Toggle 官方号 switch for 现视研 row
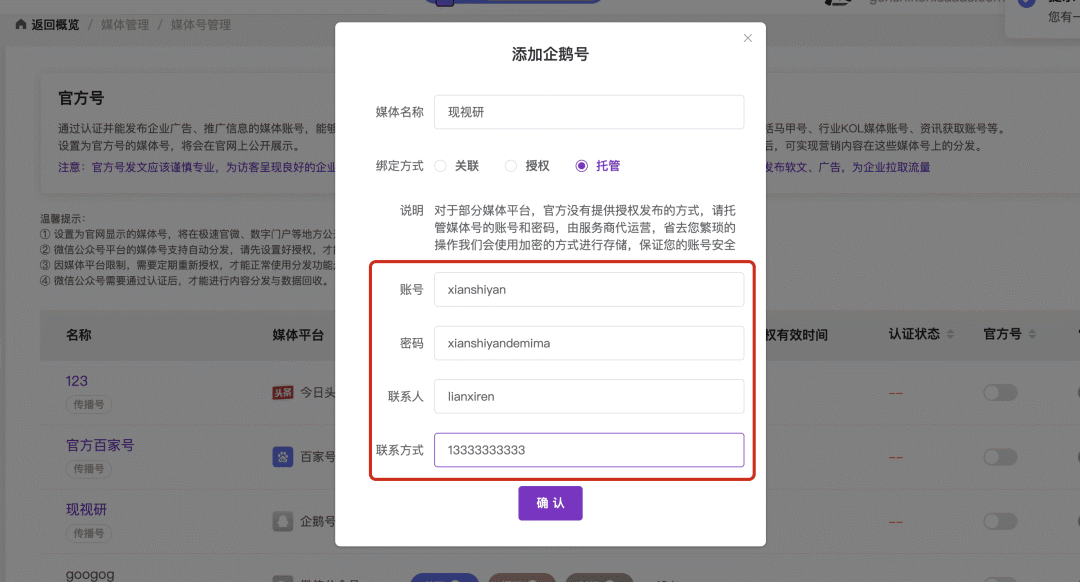1080x582 pixels. [1000, 521]
